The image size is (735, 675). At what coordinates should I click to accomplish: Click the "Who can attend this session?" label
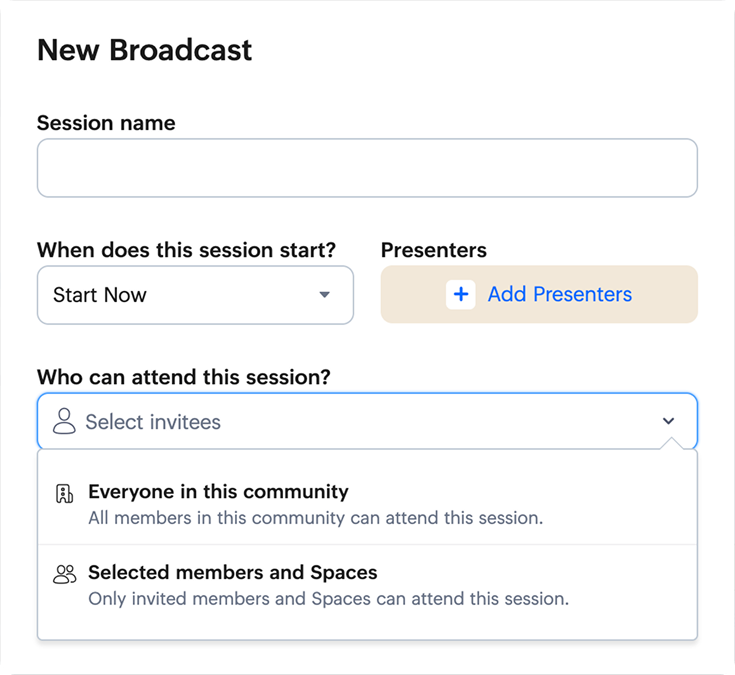184,377
